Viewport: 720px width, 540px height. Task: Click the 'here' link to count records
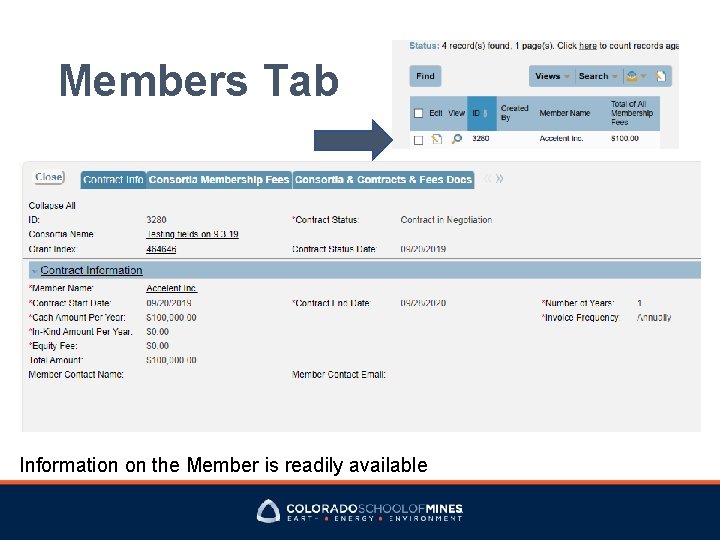pos(588,46)
